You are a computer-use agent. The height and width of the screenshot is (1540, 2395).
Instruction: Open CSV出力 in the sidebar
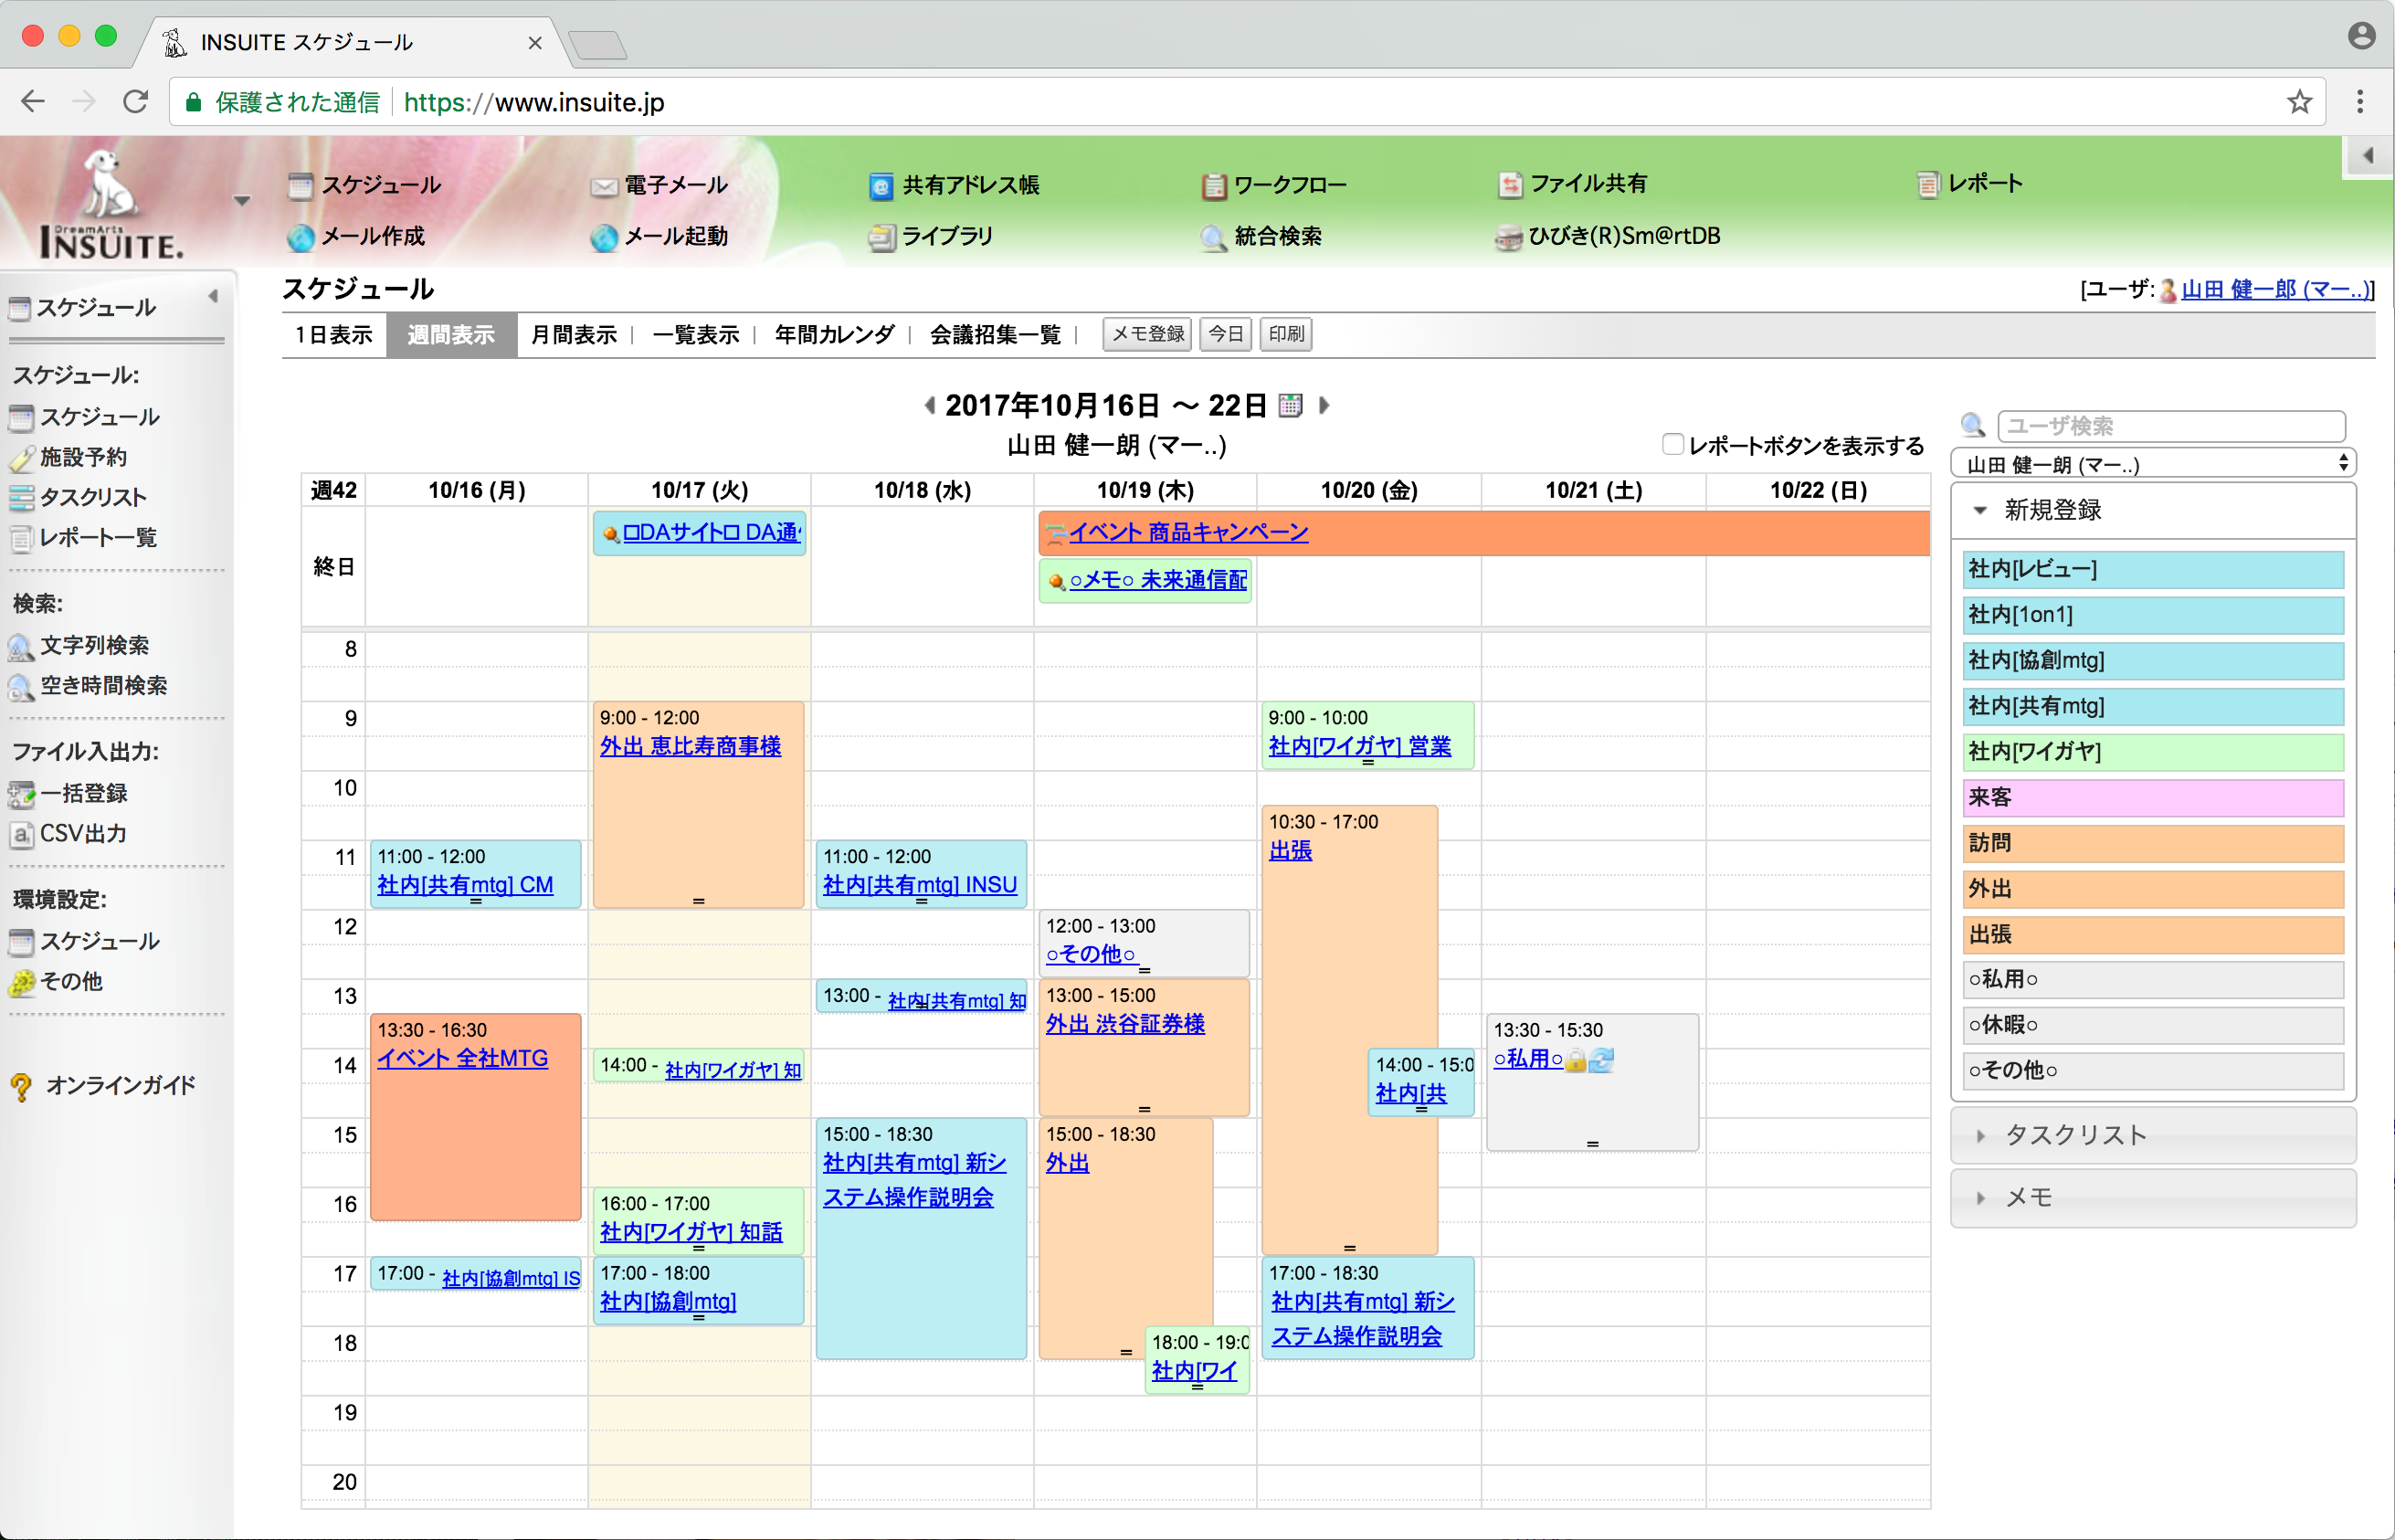(83, 833)
